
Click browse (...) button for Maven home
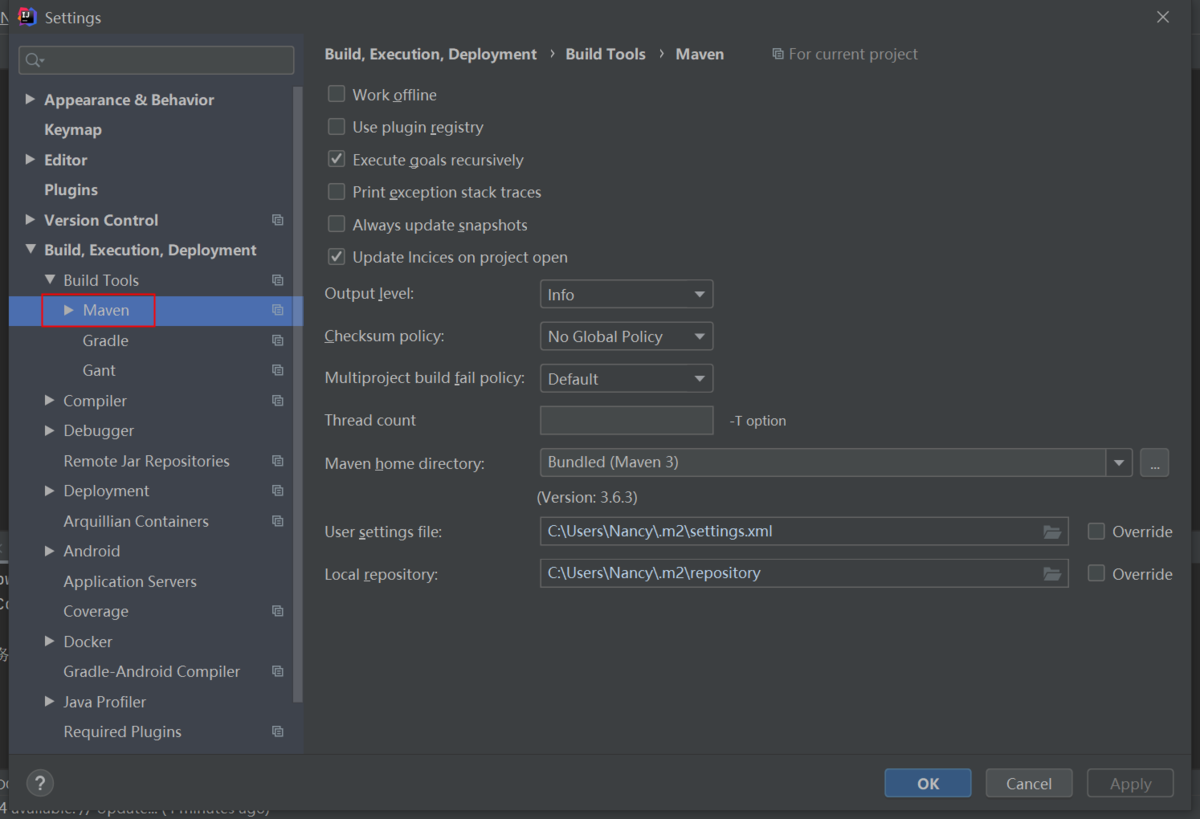pyautogui.click(x=1154, y=463)
